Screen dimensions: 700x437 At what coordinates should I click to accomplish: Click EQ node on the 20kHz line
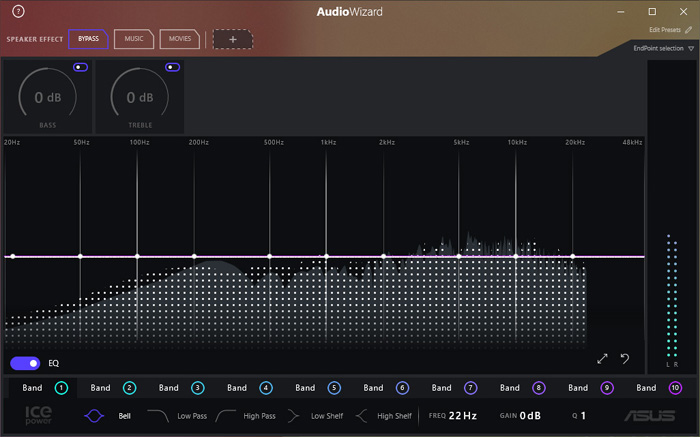click(573, 256)
